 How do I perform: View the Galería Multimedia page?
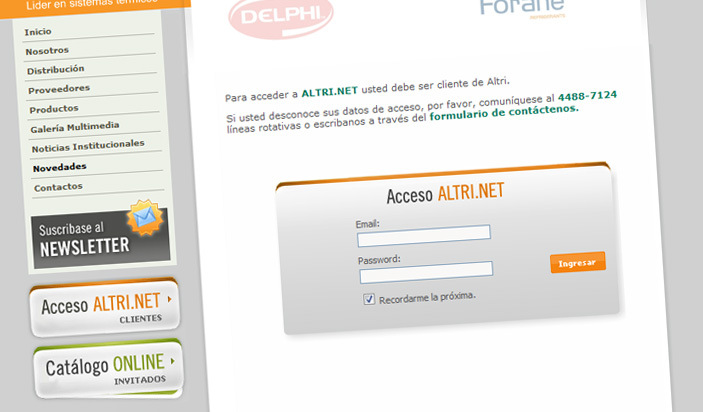(x=75, y=127)
